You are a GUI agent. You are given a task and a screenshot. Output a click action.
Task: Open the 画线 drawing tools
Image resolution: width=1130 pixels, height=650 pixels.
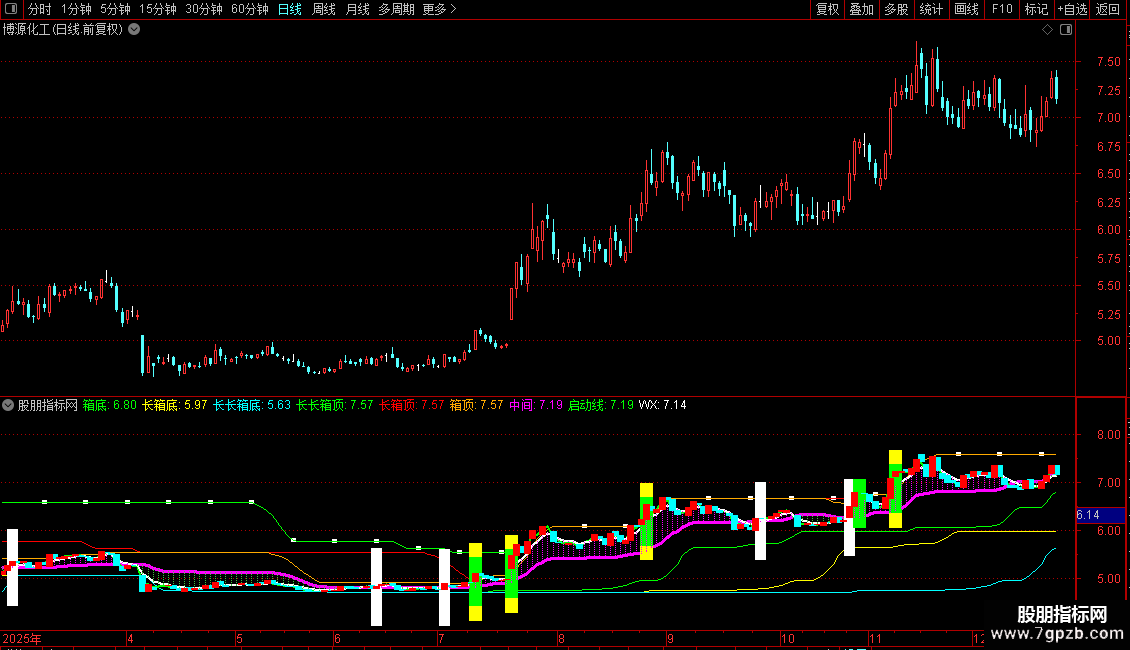coord(966,10)
